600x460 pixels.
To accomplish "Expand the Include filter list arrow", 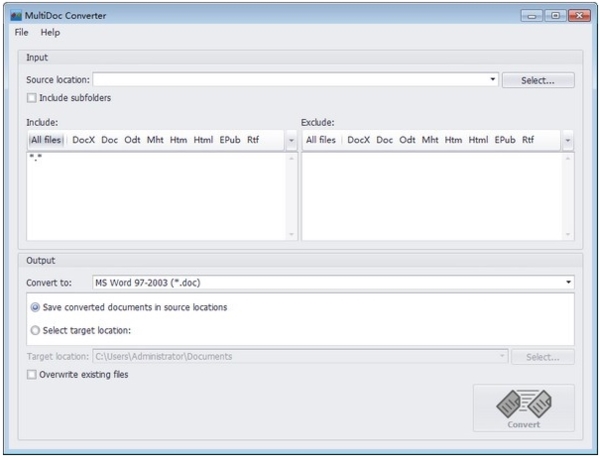I will (x=292, y=140).
